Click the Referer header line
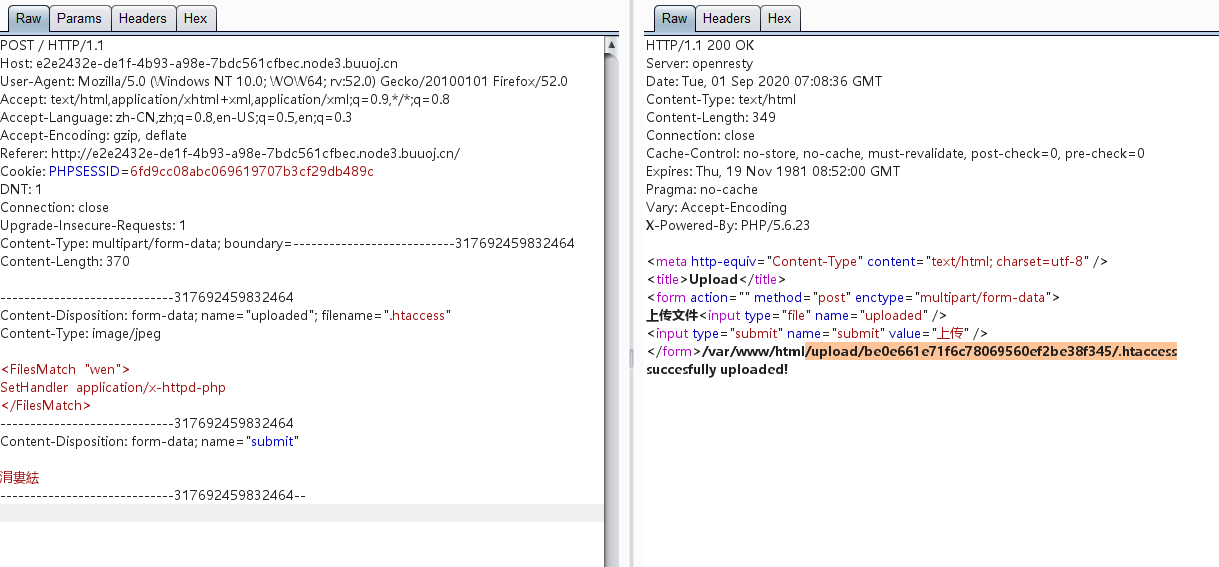The width and height of the screenshot is (1219, 567). pyautogui.click(x=230, y=153)
